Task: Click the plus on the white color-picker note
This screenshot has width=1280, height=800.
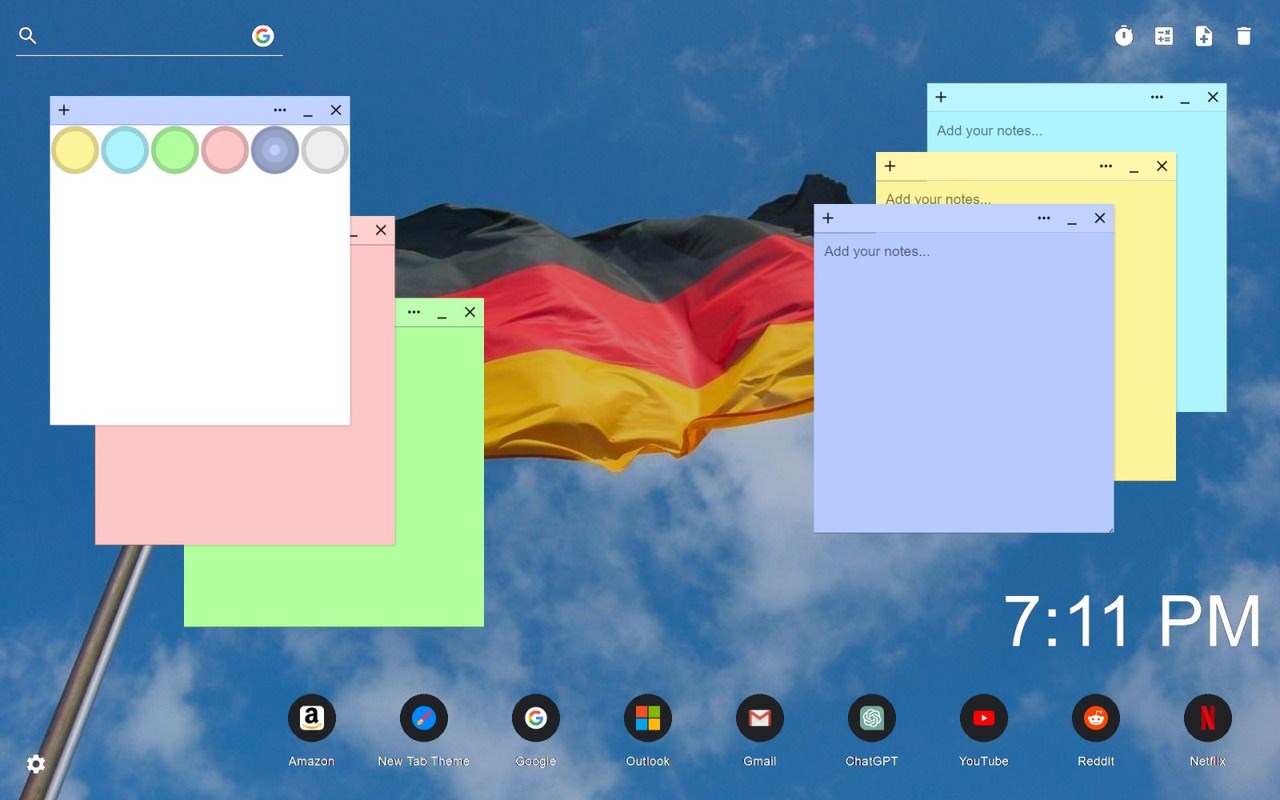Action: [x=64, y=110]
